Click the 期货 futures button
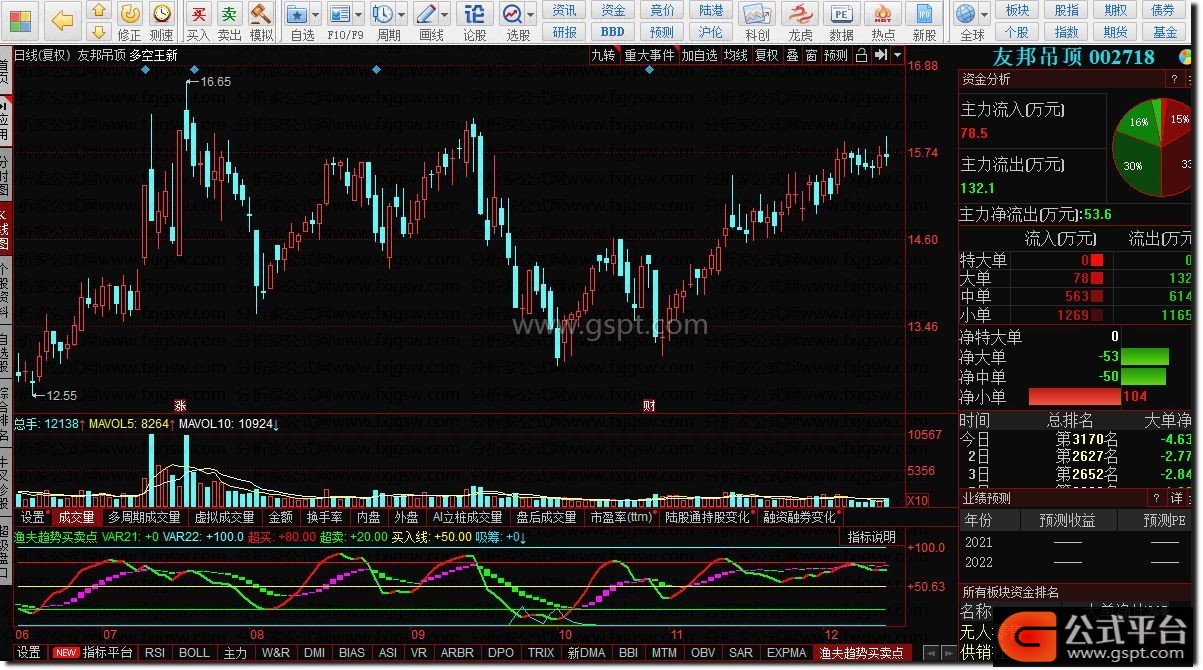This screenshot has height=670, width=1203. (1115, 32)
